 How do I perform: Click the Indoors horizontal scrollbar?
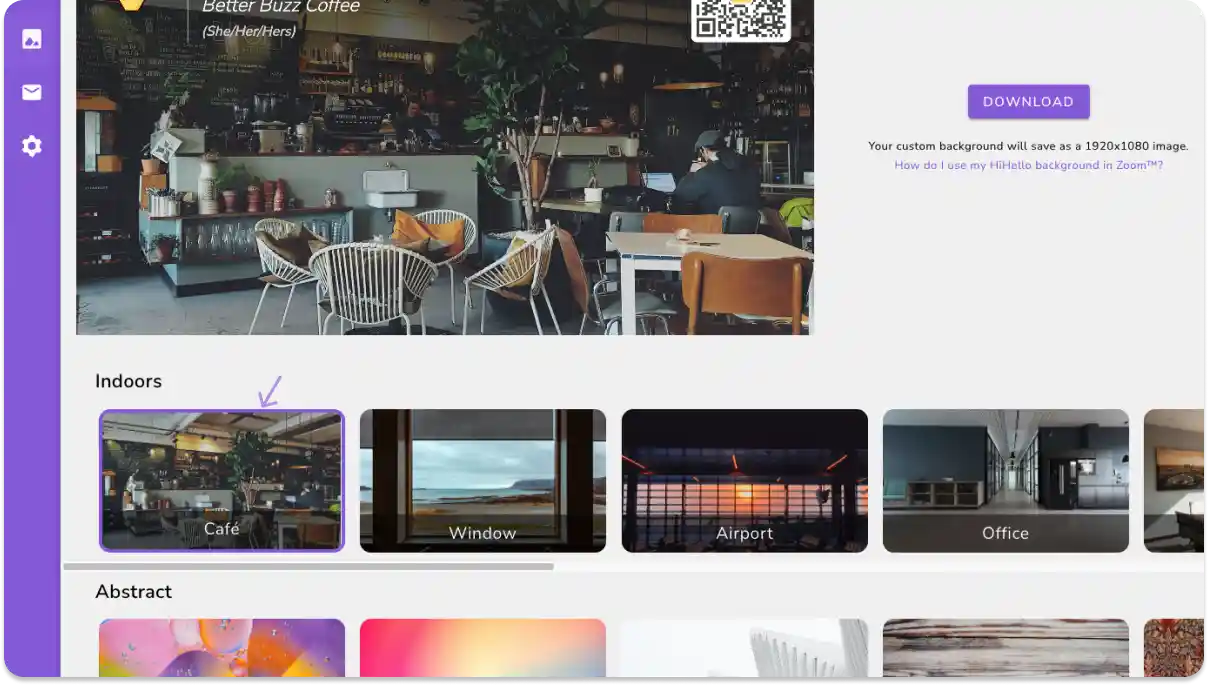tap(309, 566)
